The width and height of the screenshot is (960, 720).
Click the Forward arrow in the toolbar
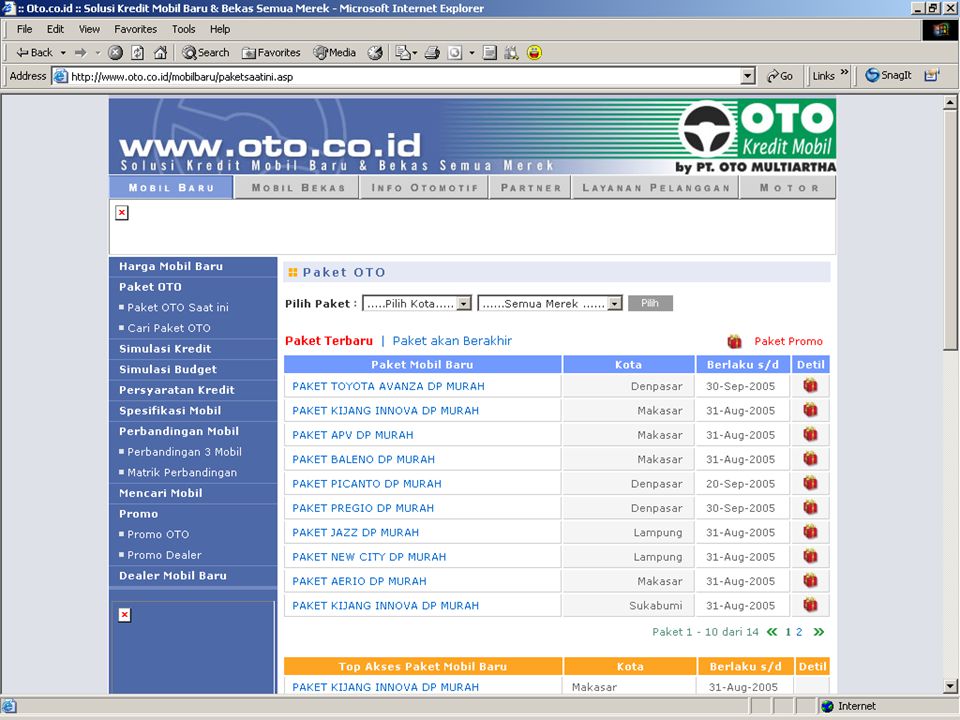pyautogui.click(x=80, y=53)
